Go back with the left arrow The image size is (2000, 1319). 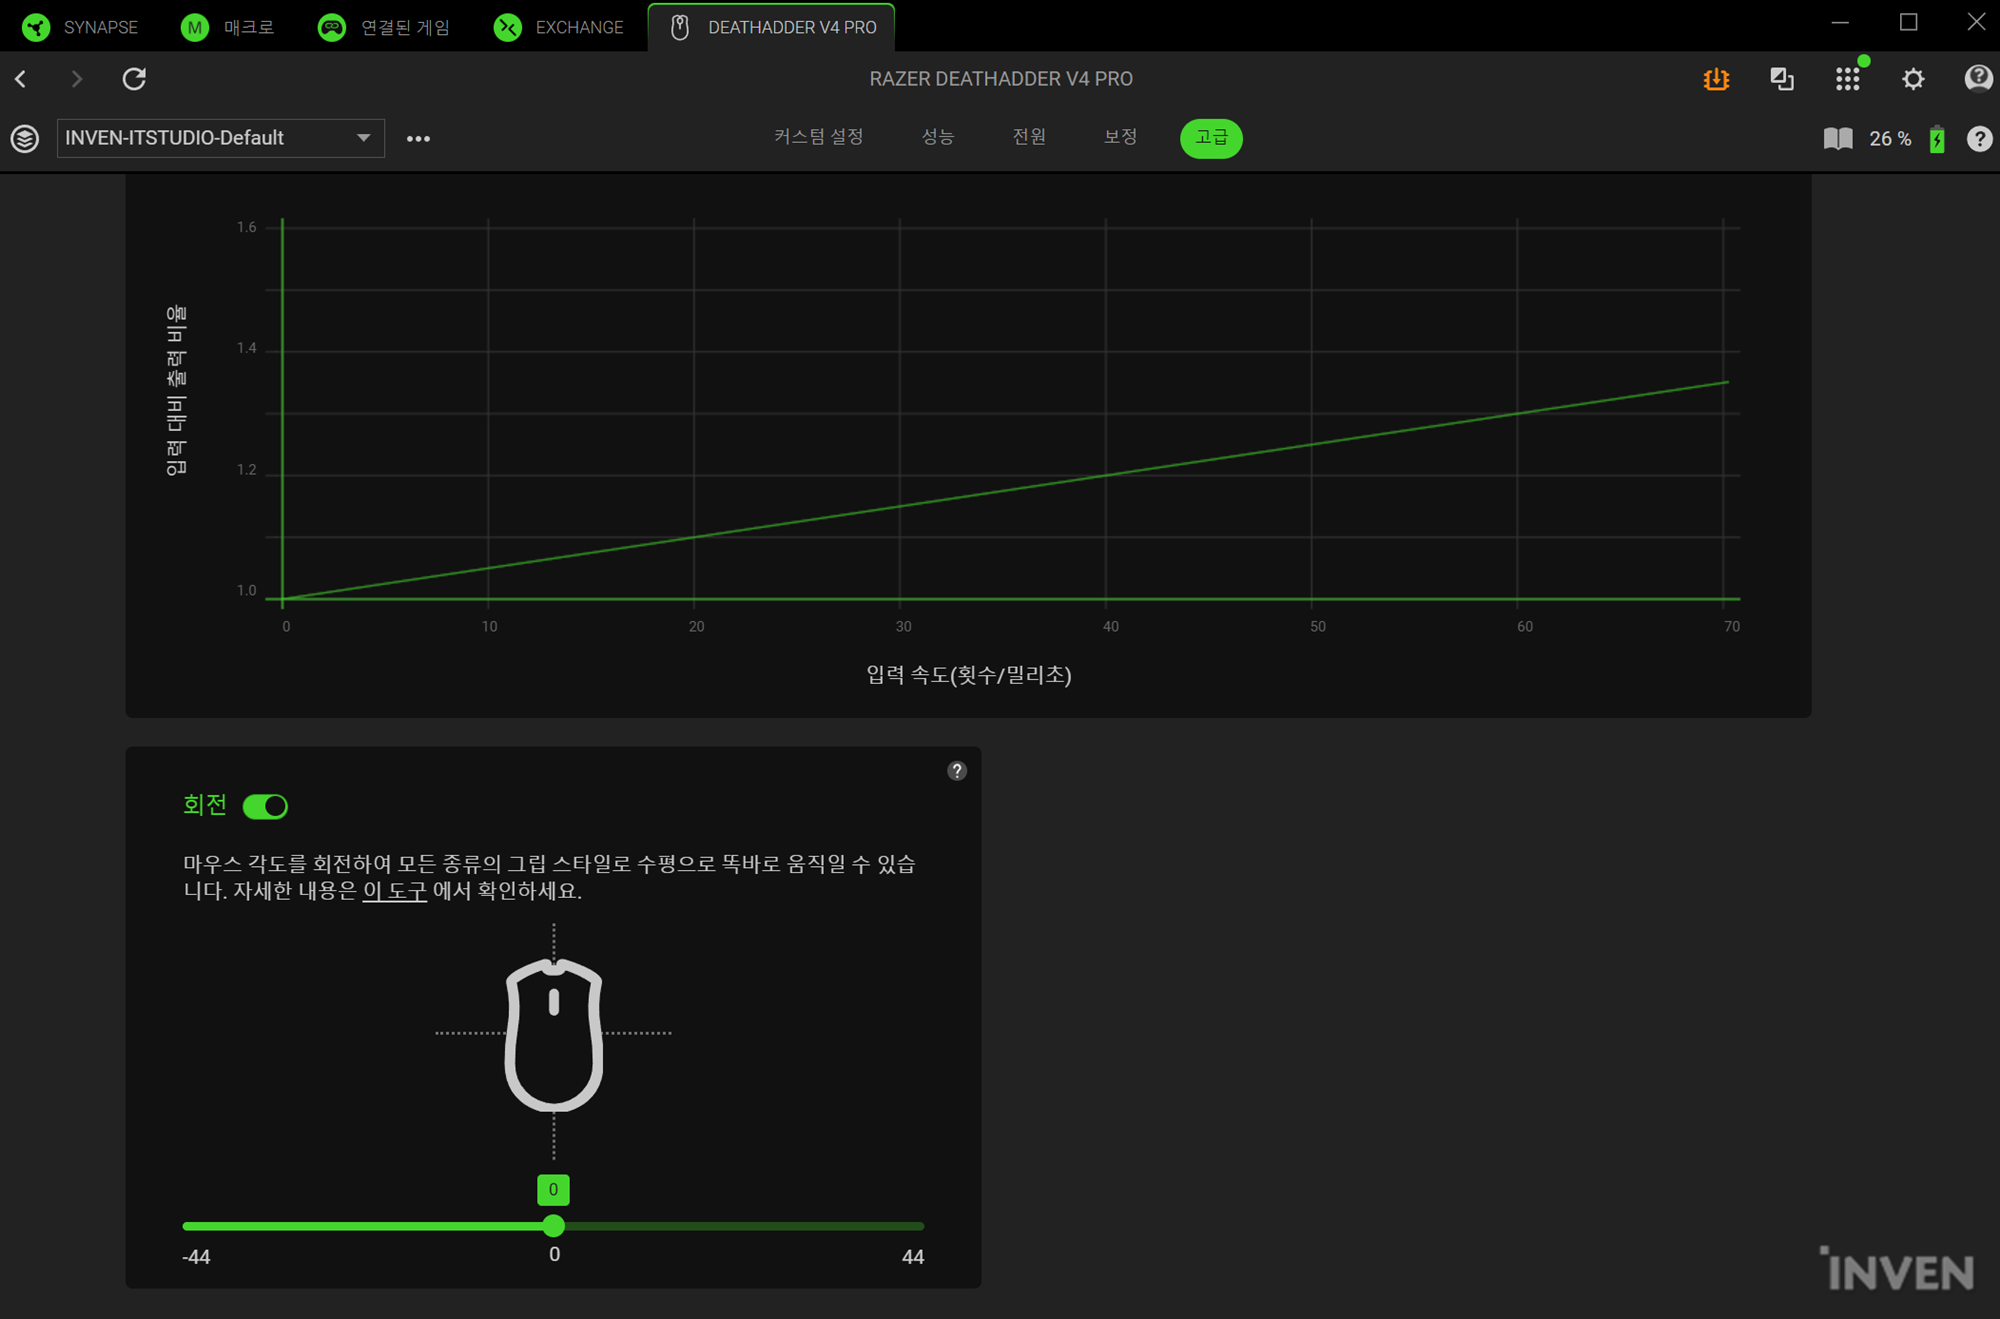(21, 78)
